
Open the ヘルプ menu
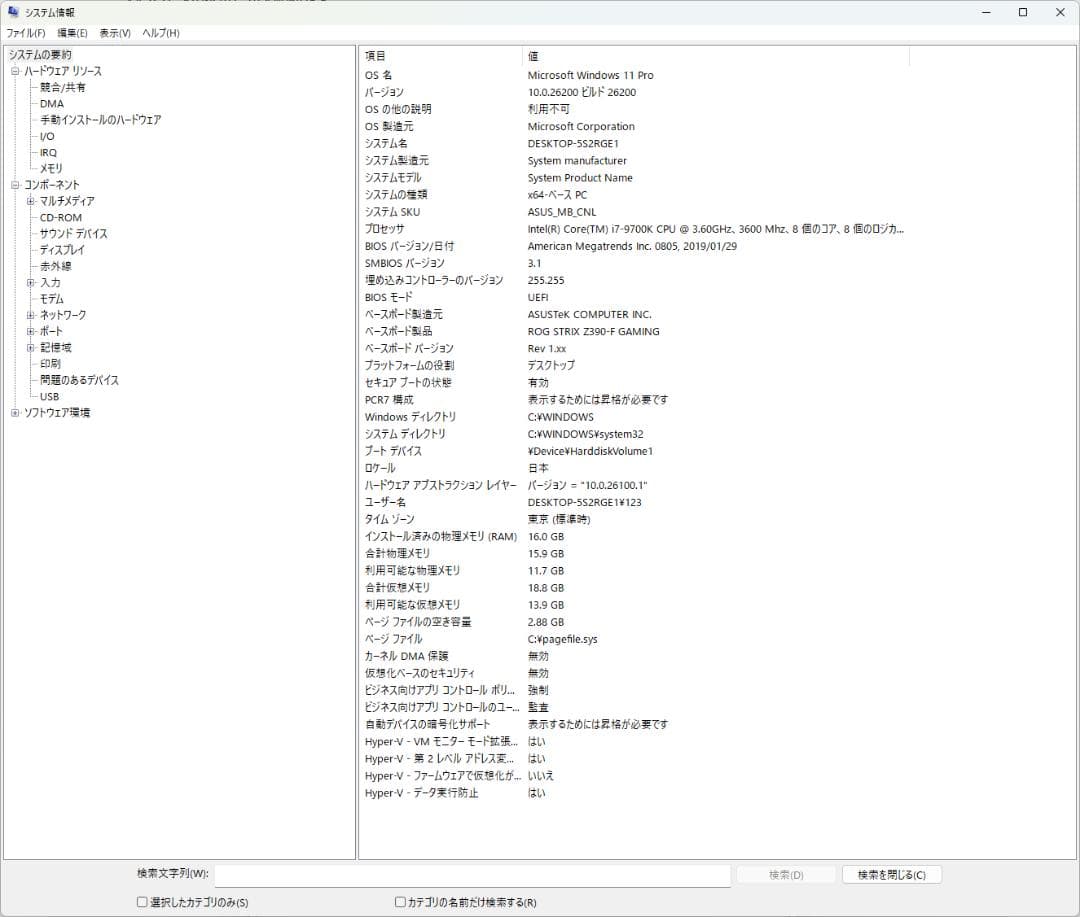(159, 32)
